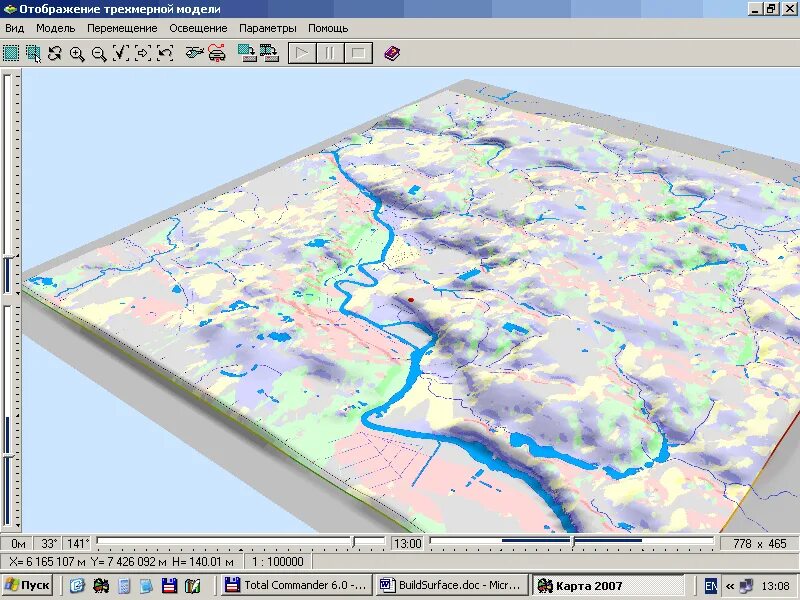Open the Освещение menu
The width and height of the screenshot is (800, 600).
point(198,28)
